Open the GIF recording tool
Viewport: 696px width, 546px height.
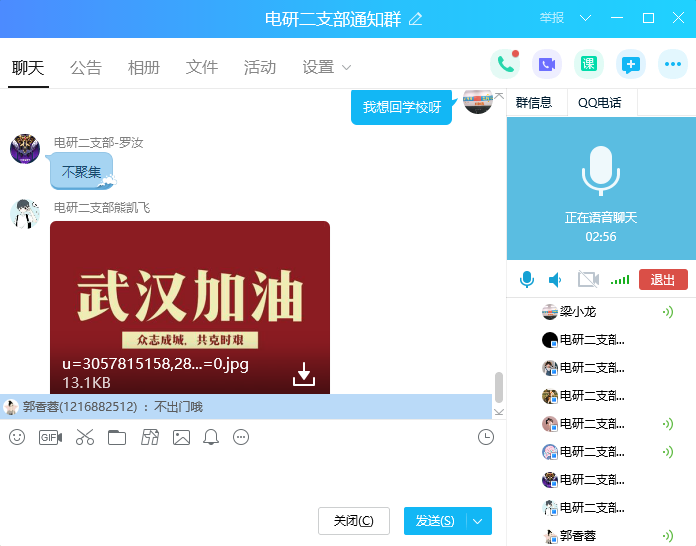[x=50, y=437]
